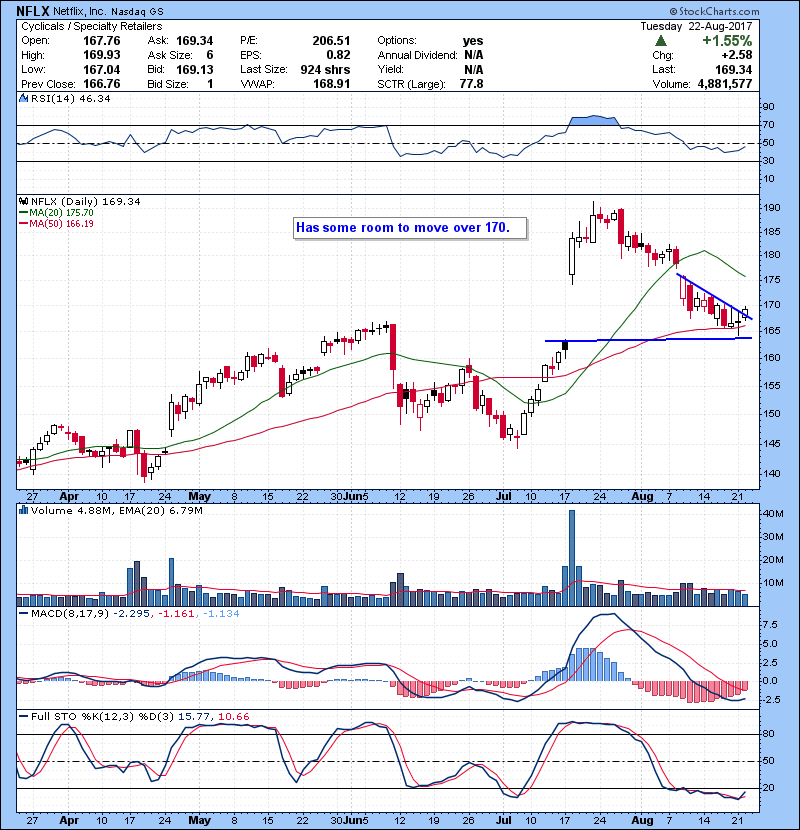The image size is (800, 830).
Task: Click the Last price value in the quote header
Action: 733,69
